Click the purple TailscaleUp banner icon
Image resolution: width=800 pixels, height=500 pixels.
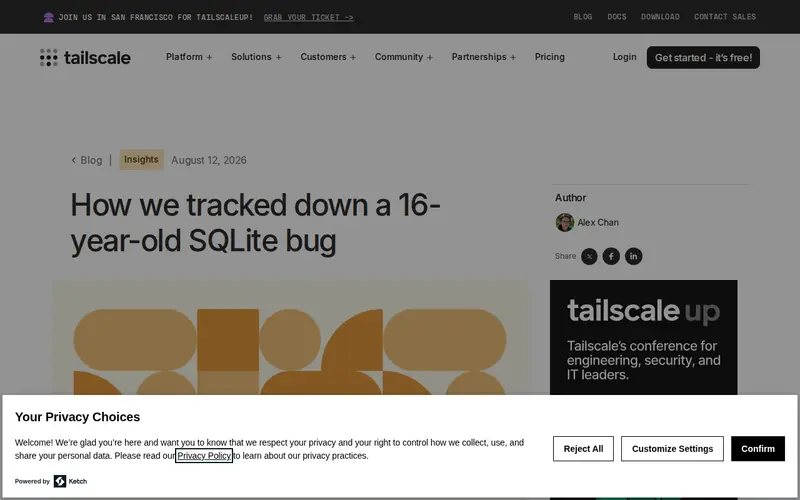48,17
